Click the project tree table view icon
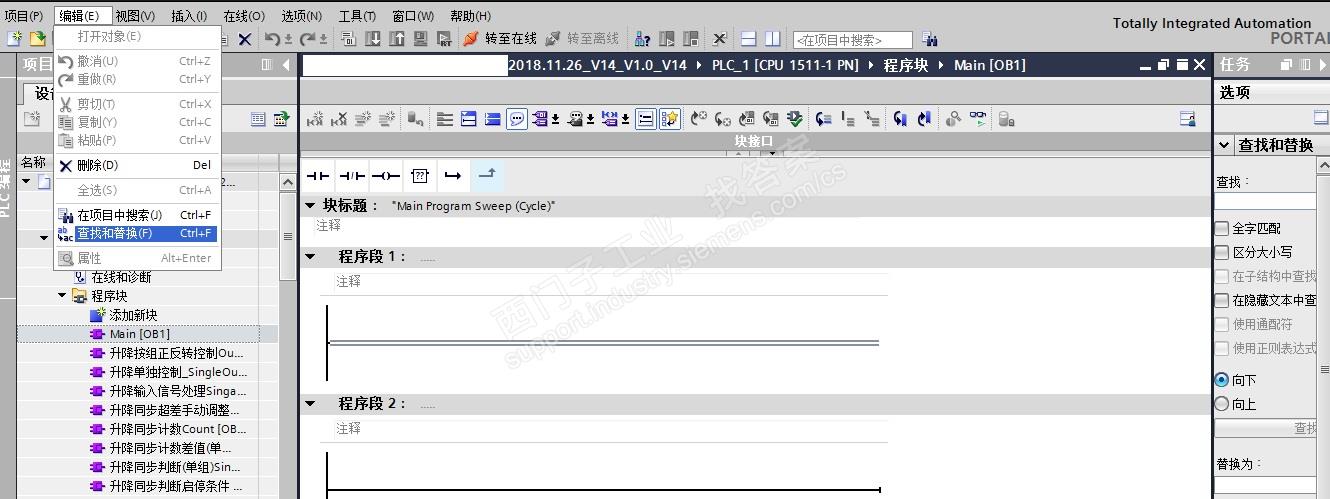 pyautogui.click(x=258, y=119)
